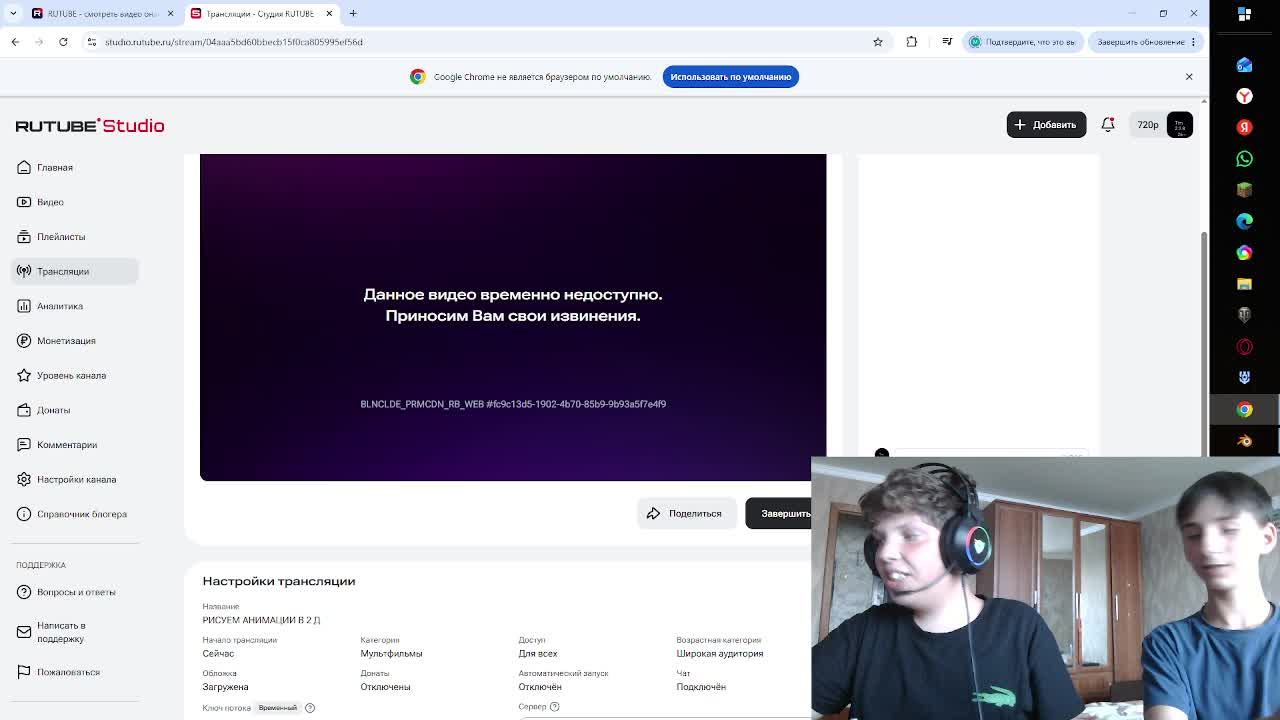Close the Студия RUTUBE browser tab
Image resolution: width=1280 pixels, height=720 pixels.
pyautogui.click(x=329, y=13)
